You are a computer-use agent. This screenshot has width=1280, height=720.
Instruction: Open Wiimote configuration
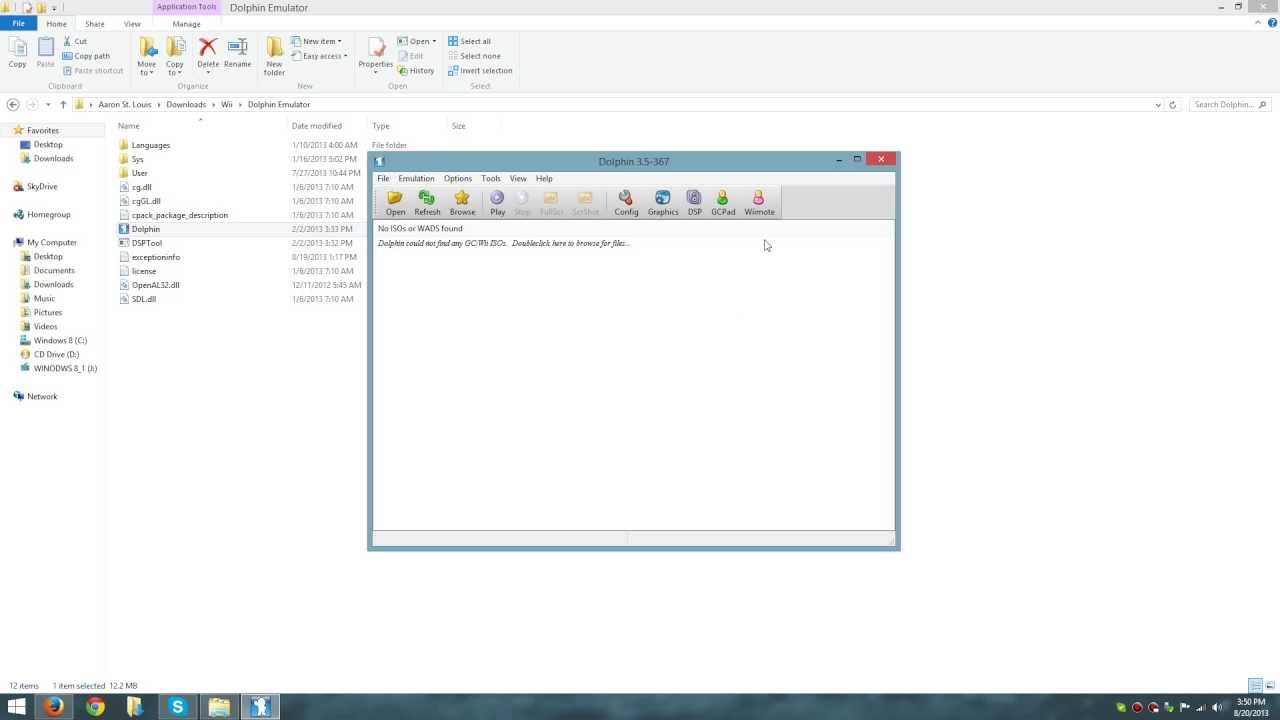759,203
